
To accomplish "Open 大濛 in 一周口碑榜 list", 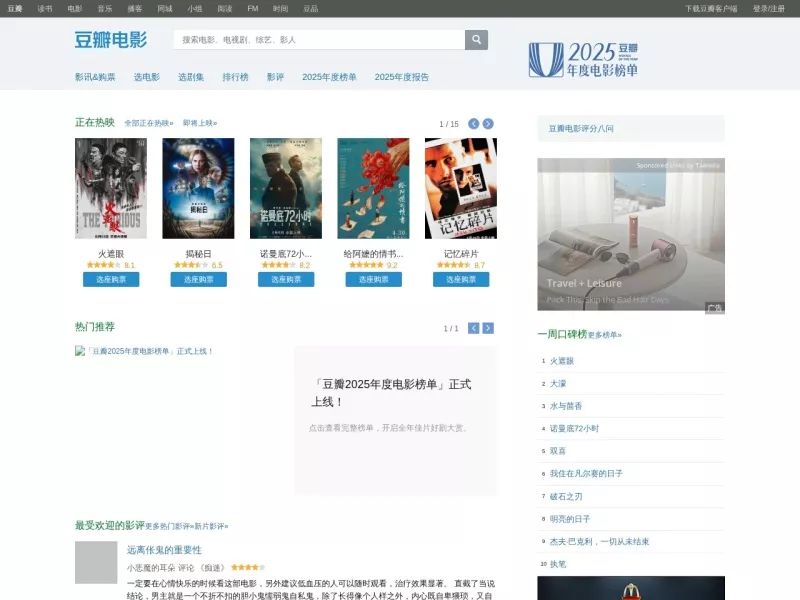I will click(x=558, y=383).
